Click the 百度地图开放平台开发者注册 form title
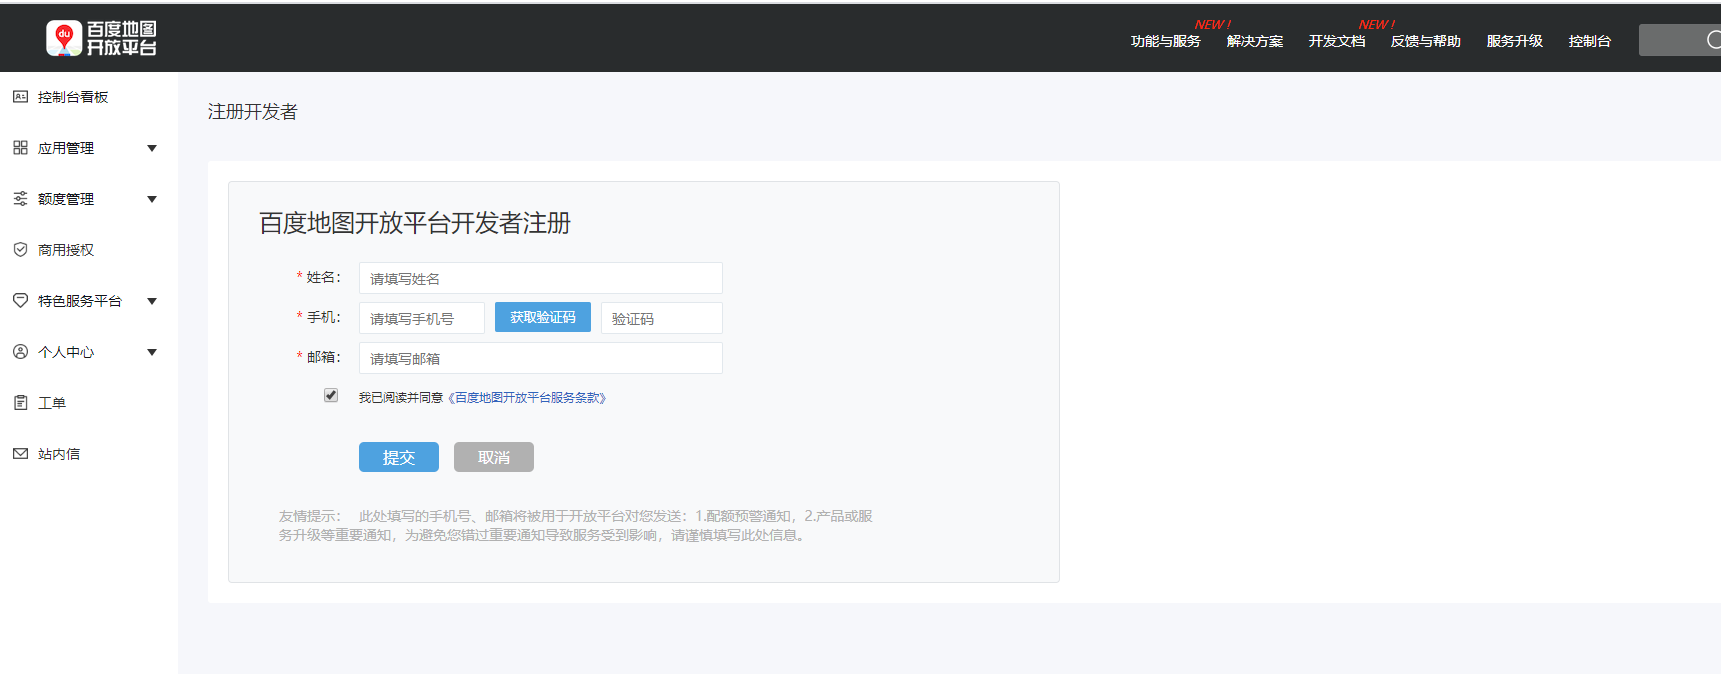 pyautogui.click(x=415, y=223)
